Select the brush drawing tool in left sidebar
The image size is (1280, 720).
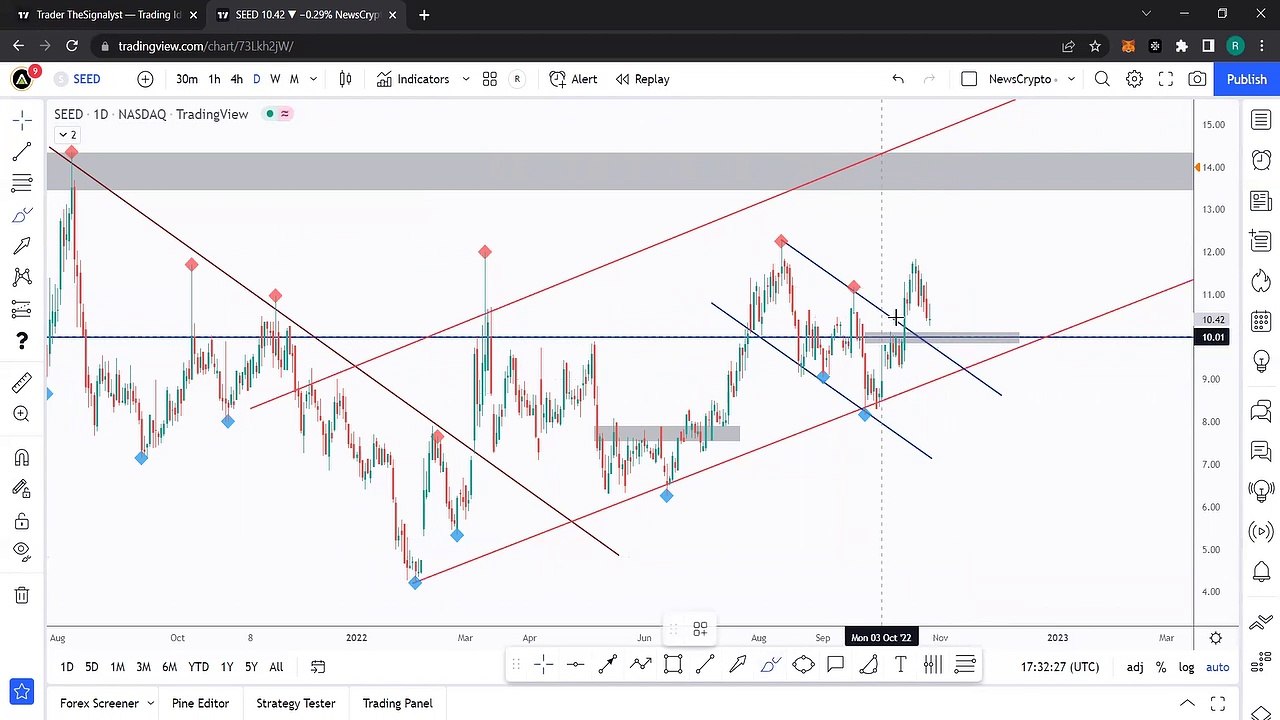click(x=21, y=215)
